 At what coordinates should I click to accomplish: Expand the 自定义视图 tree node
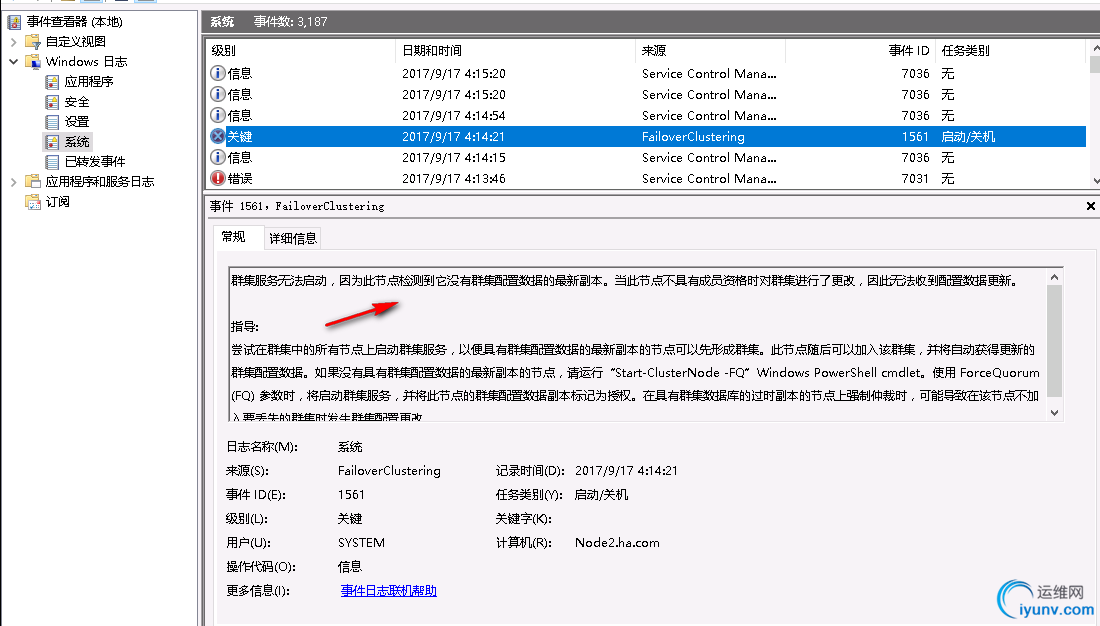click(x=13, y=42)
